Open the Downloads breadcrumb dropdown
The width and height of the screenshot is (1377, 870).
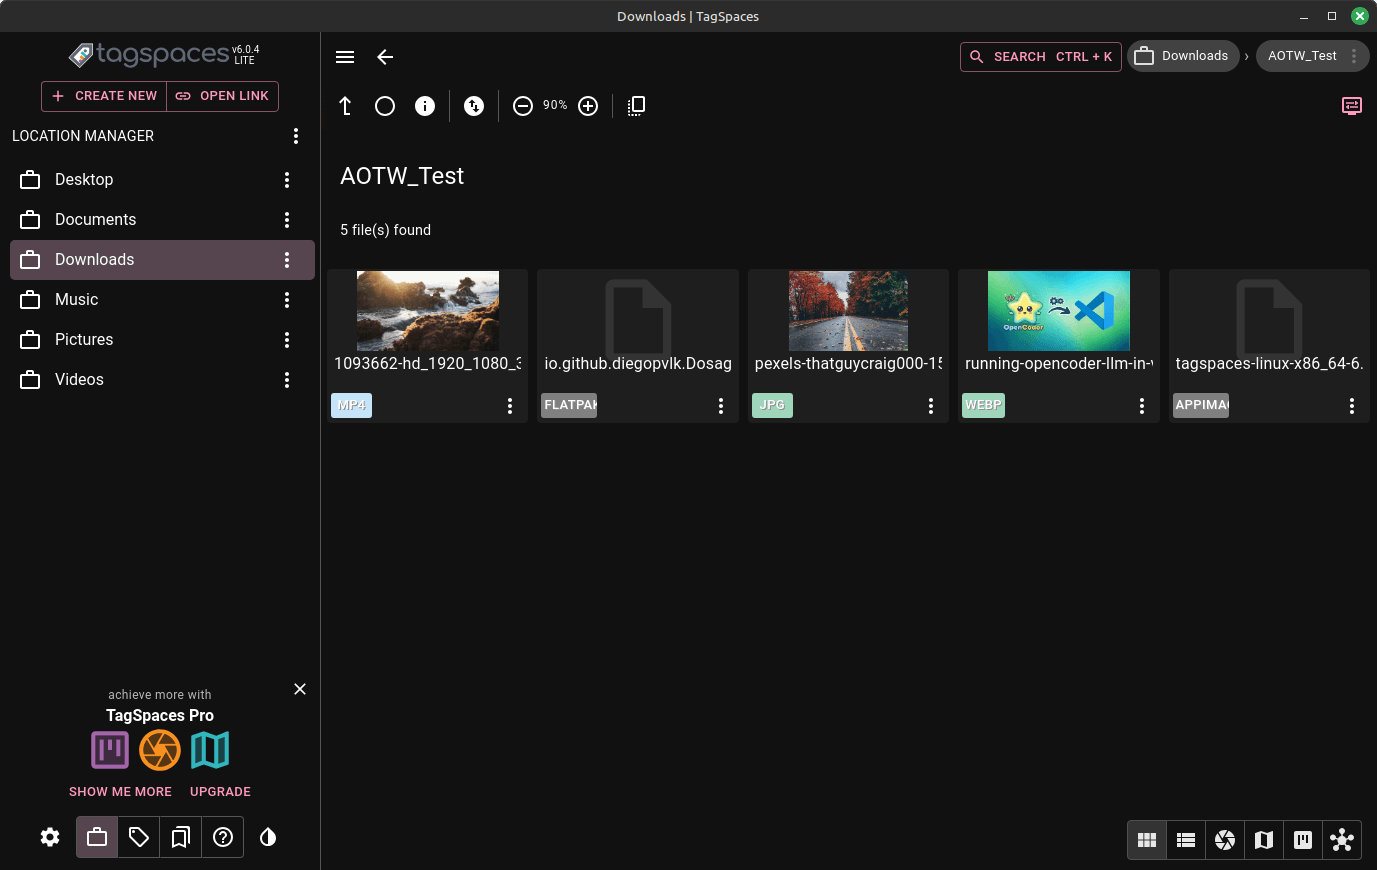click(1183, 56)
